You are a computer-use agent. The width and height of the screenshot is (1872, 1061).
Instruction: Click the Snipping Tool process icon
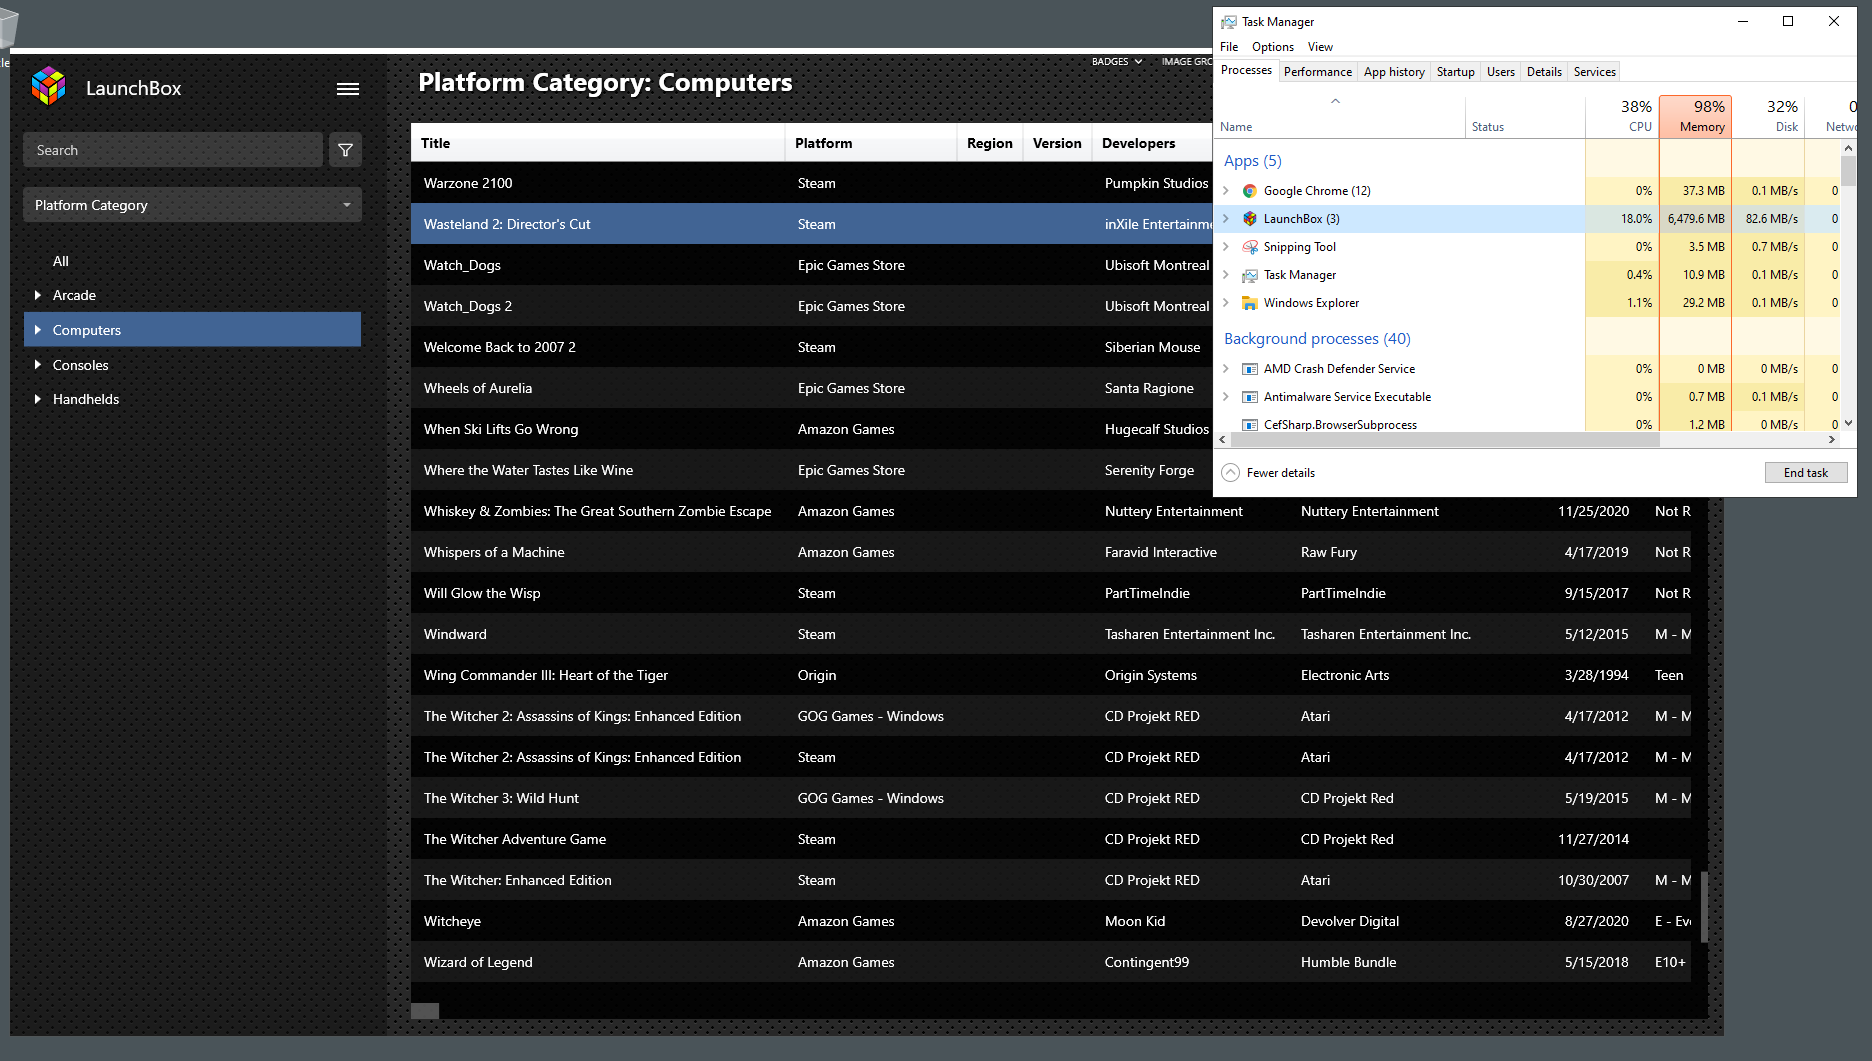coord(1250,247)
